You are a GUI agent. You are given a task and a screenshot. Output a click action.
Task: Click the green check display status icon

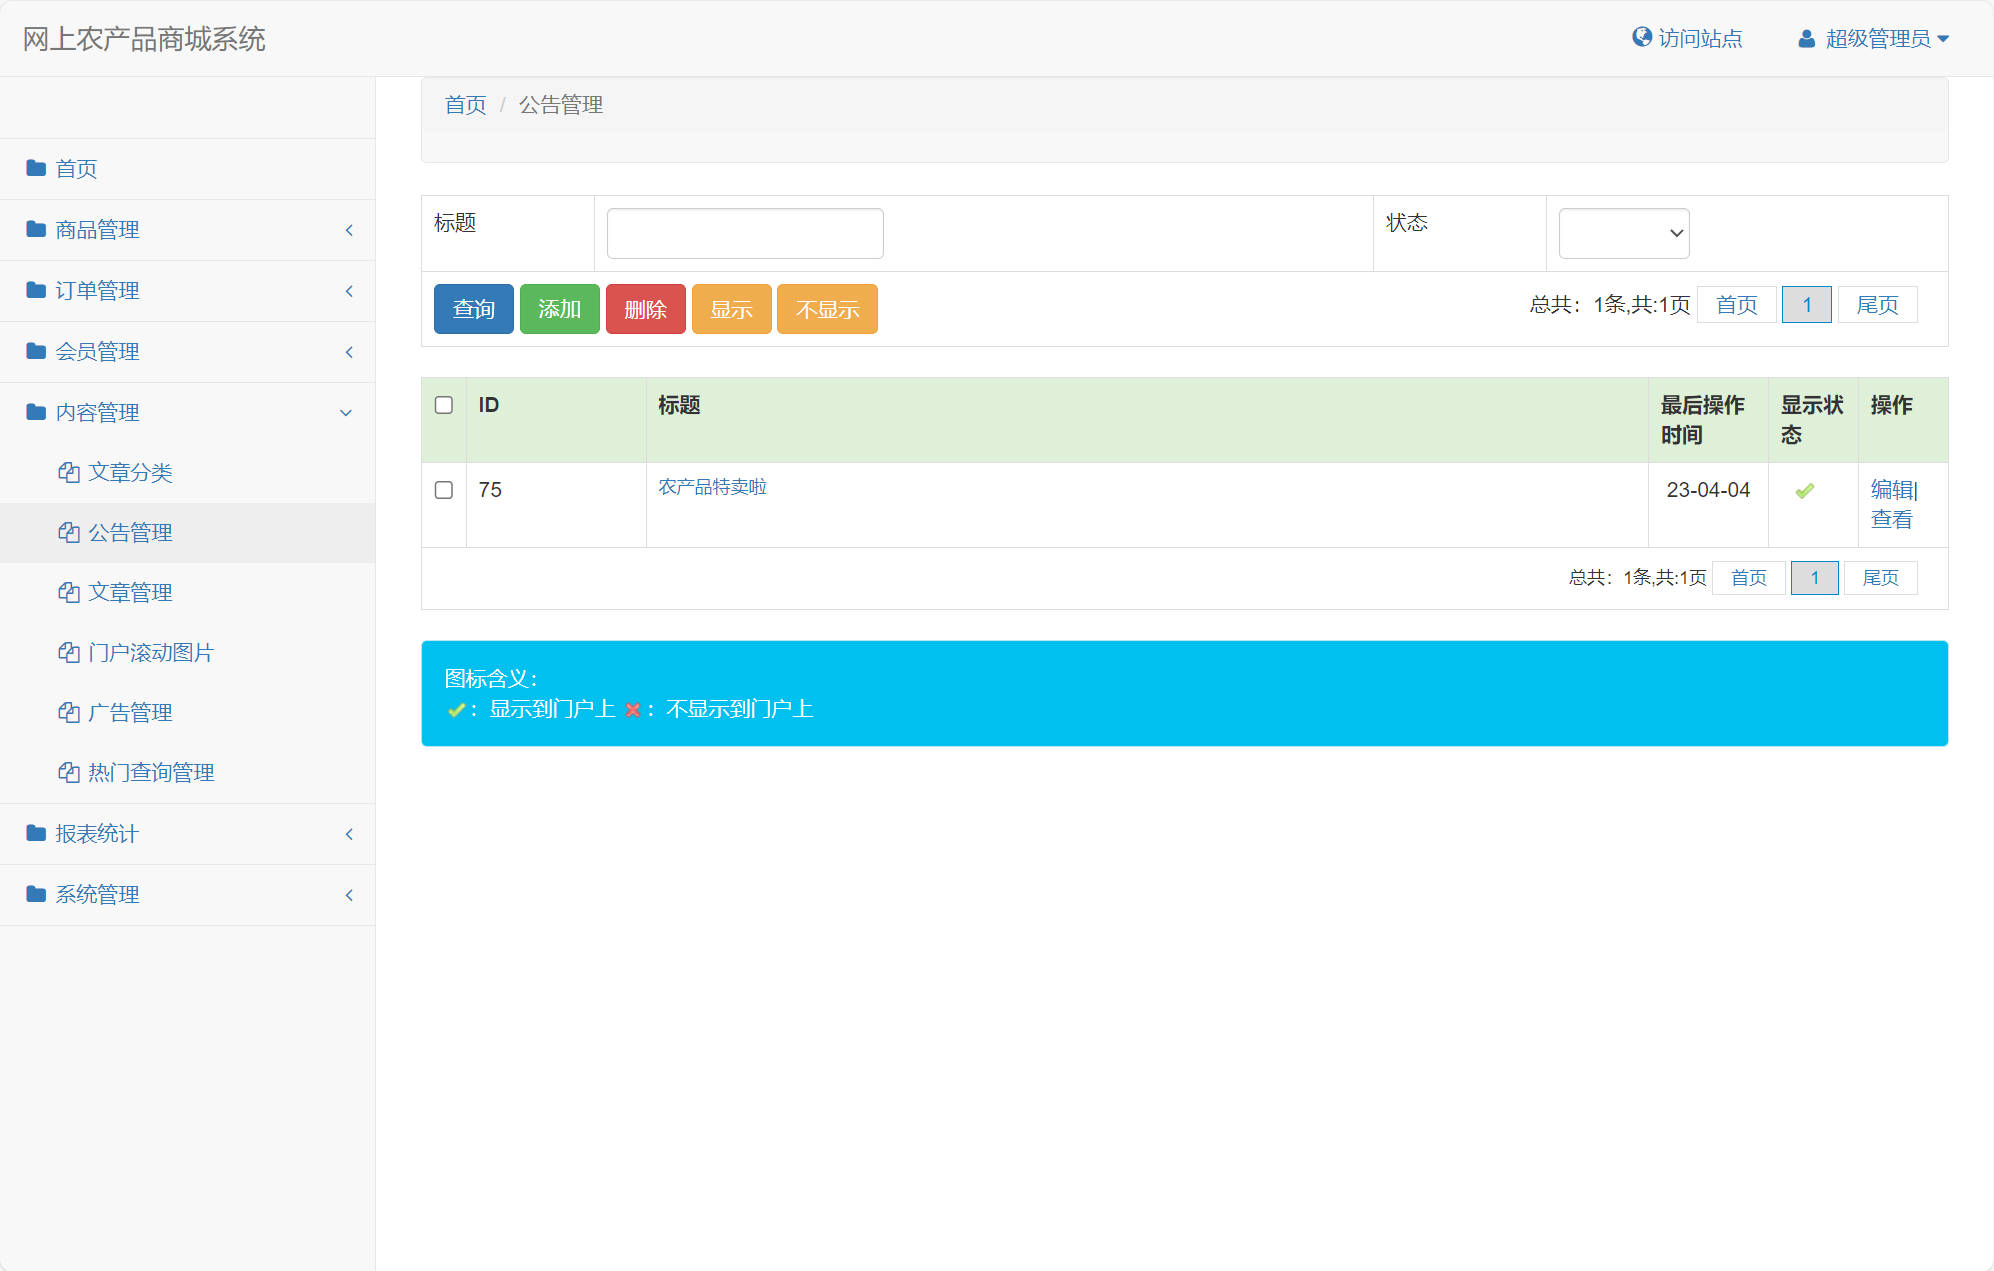coord(1803,490)
